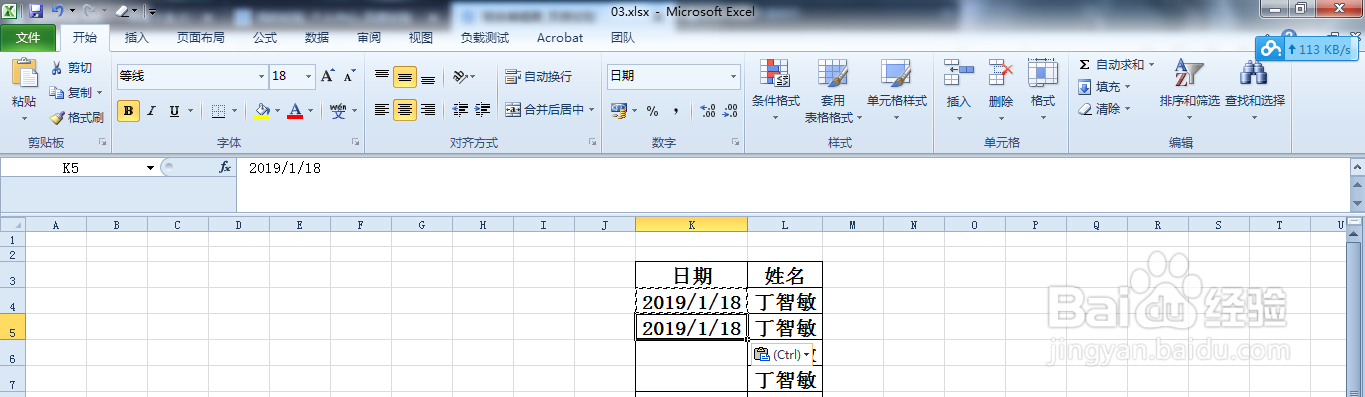This screenshot has width=1365, height=397.
Task: Switch to Formulas (公式) tab
Action: (265, 38)
